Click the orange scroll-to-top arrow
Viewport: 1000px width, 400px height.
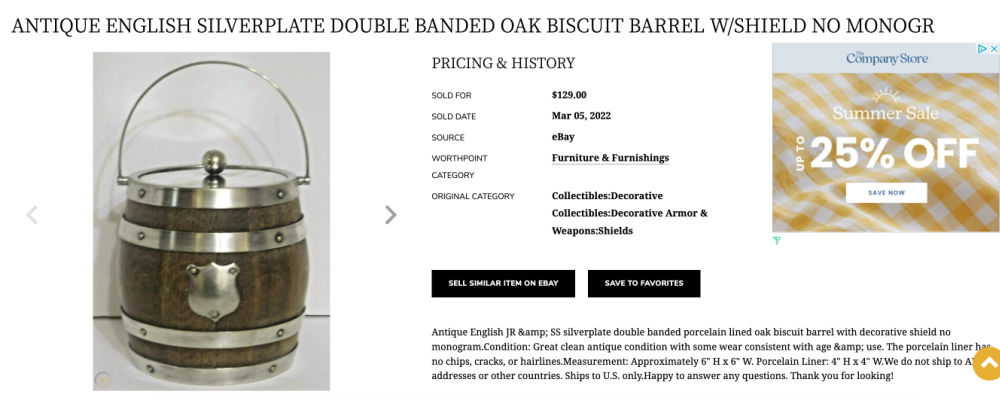[x=987, y=363]
